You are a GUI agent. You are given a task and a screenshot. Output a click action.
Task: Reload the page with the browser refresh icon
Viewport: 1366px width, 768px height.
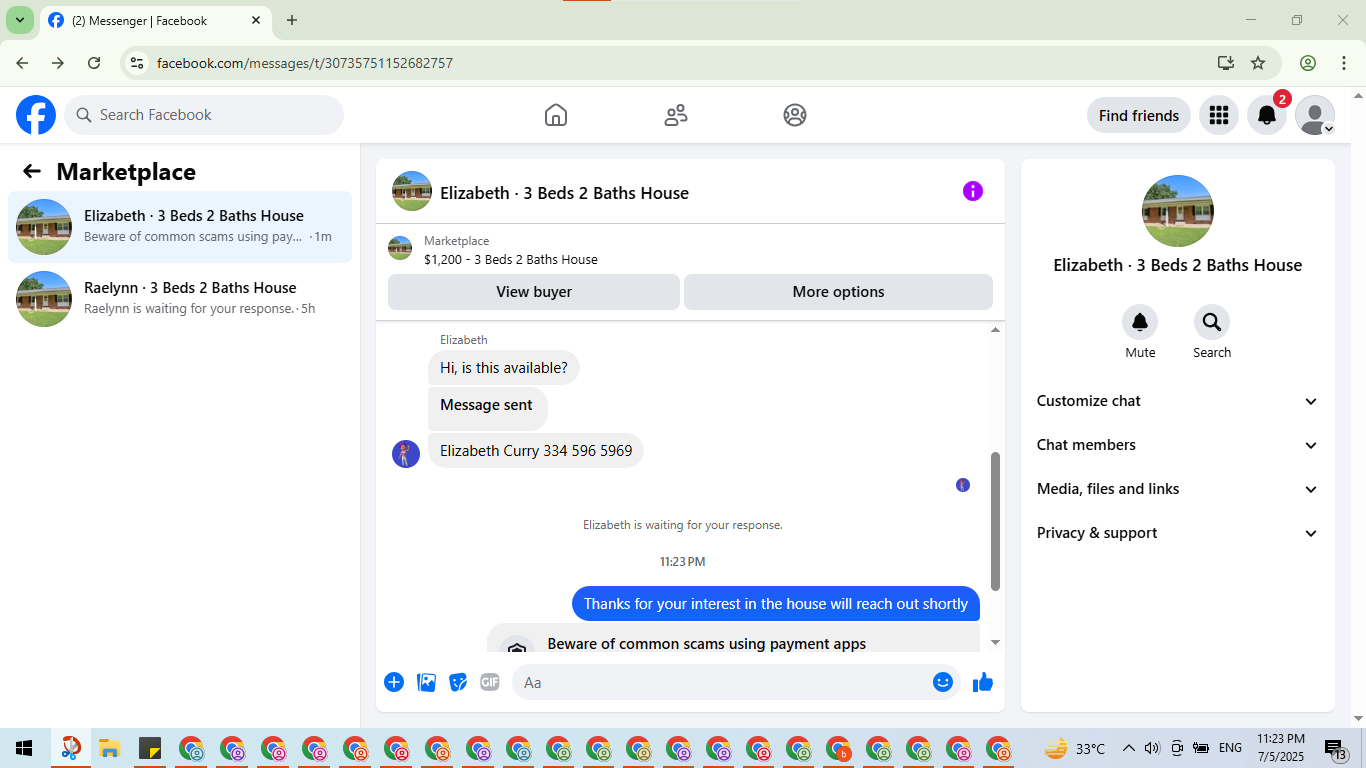[x=94, y=63]
